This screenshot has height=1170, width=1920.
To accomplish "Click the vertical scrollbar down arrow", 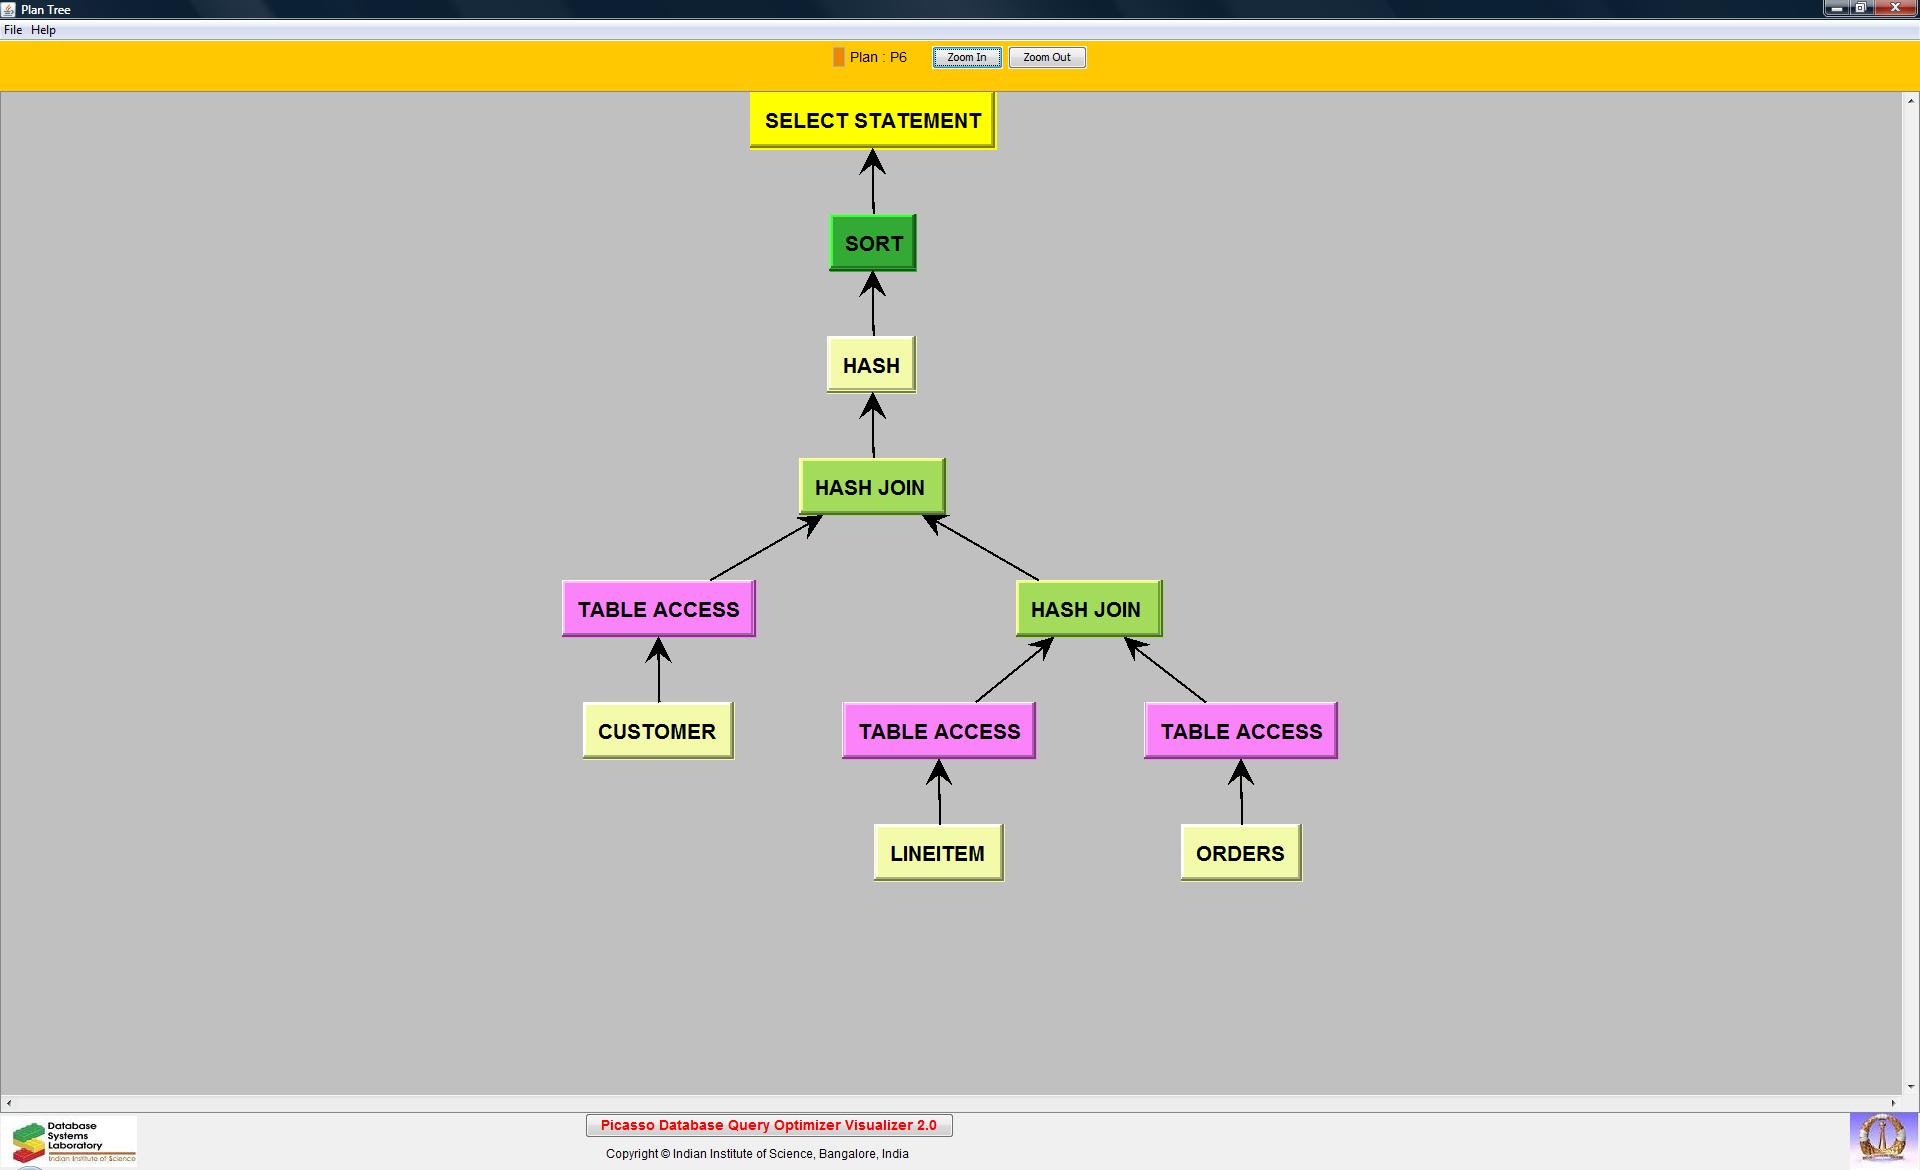I will point(1910,1086).
